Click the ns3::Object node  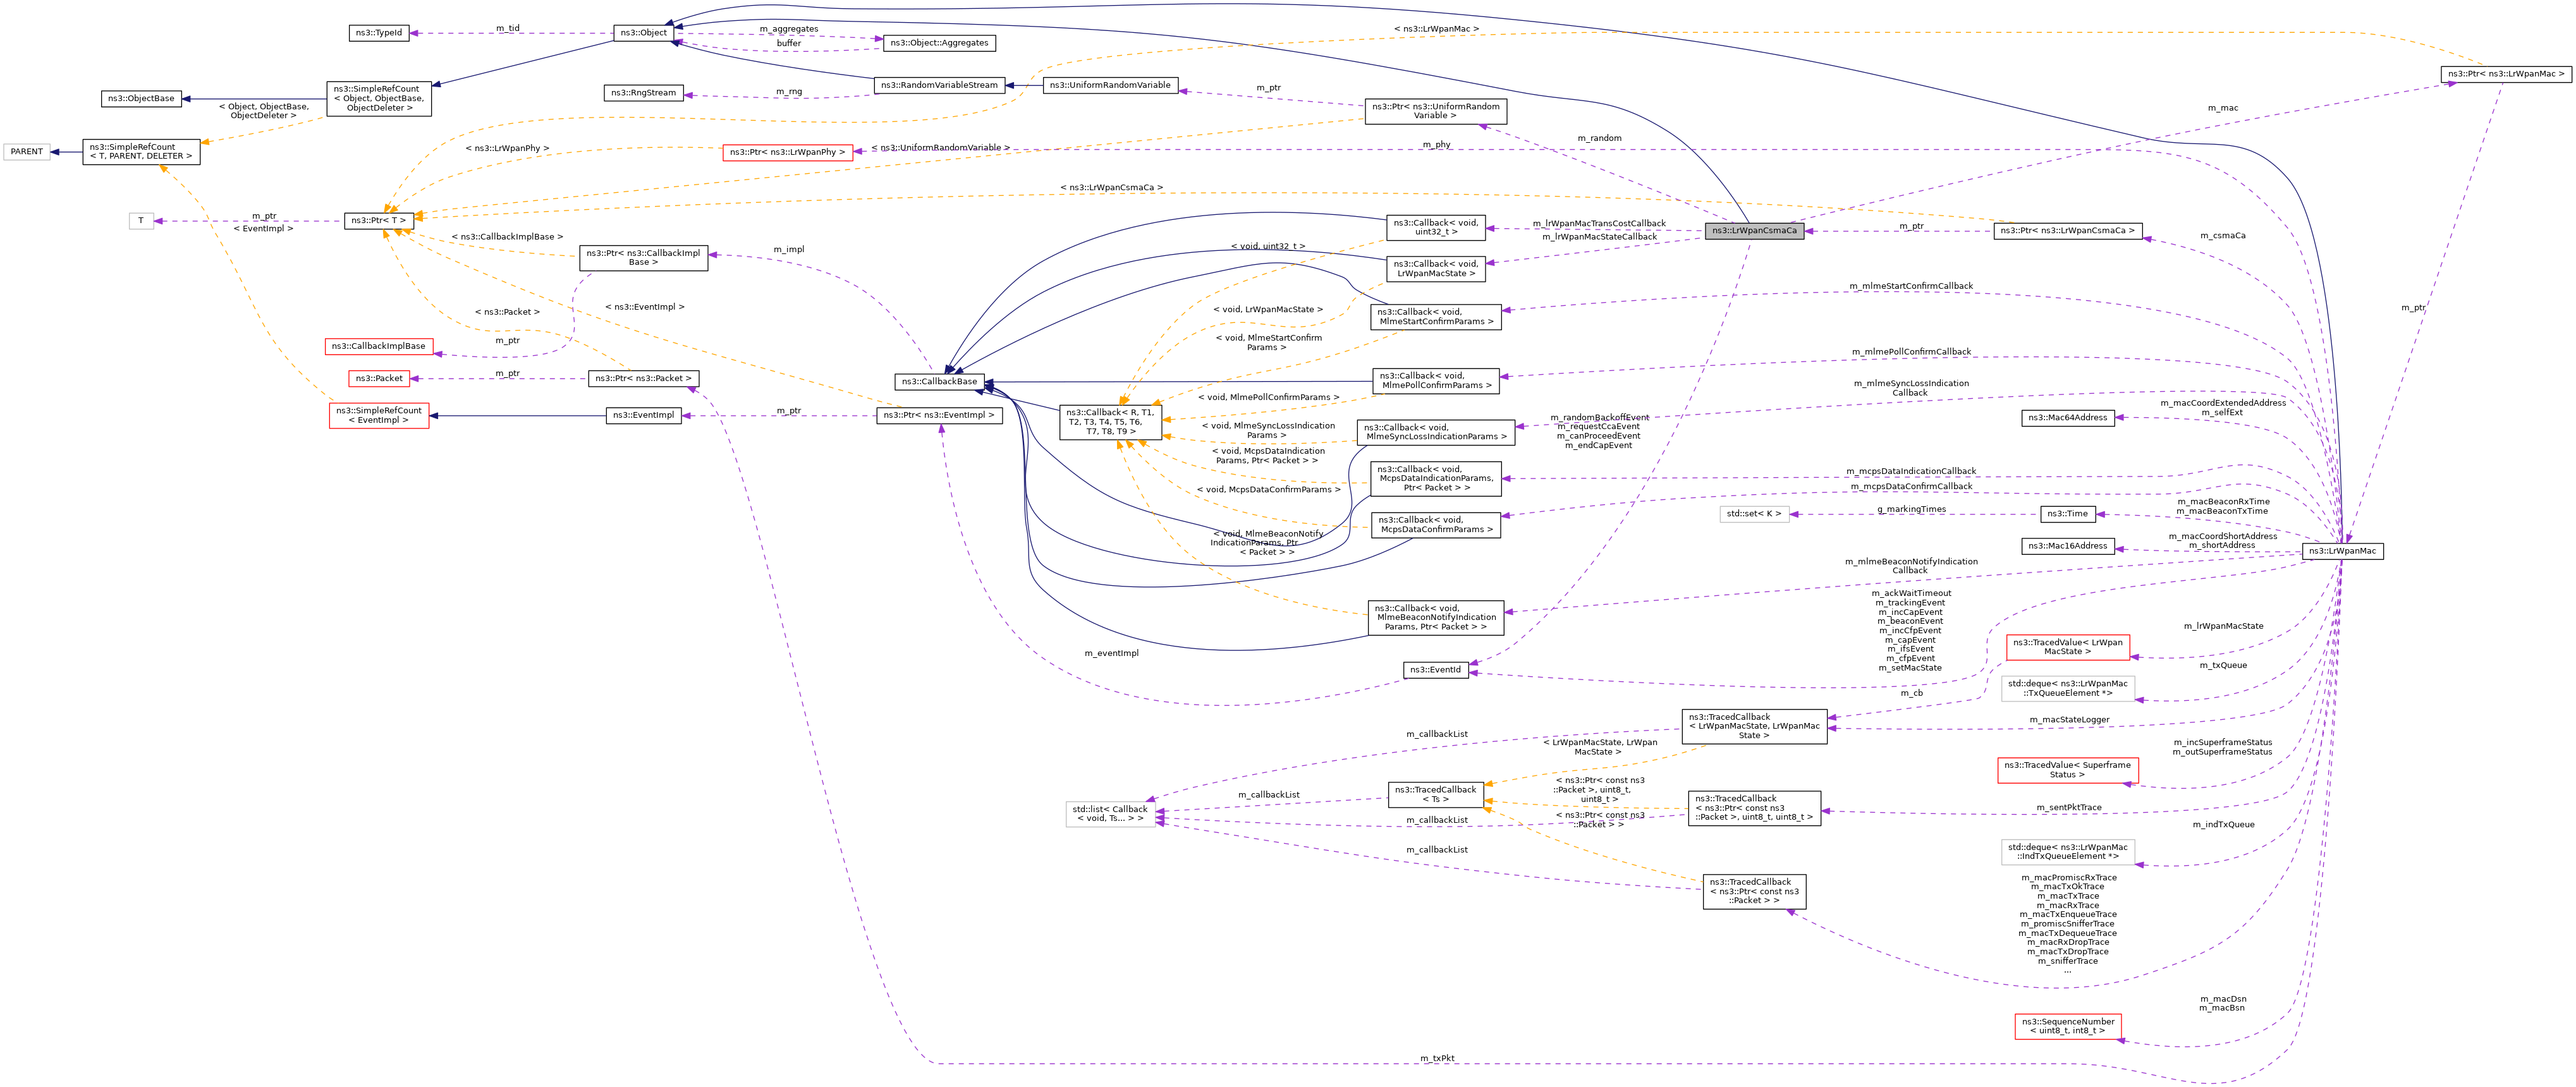643,33
